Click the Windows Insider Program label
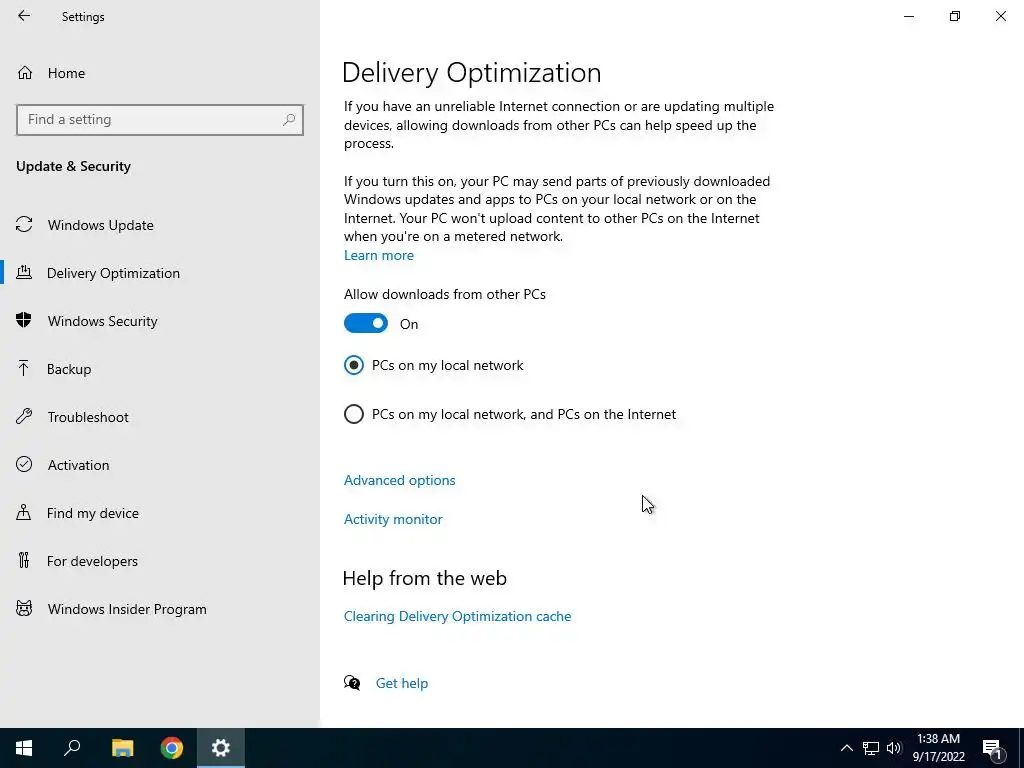The width and height of the screenshot is (1024, 768). point(127,609)
